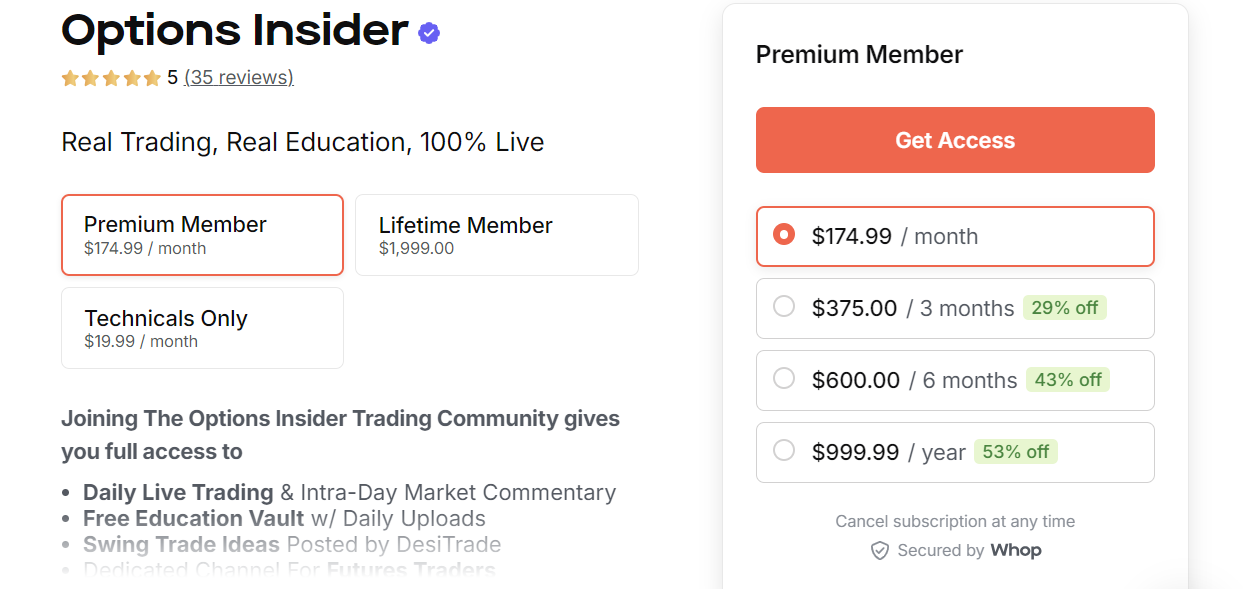Open the 35 reviews link
Image resolution: width=1243 pixels, height=589 pixels.
pyautogui.click(x=238, y=77)
